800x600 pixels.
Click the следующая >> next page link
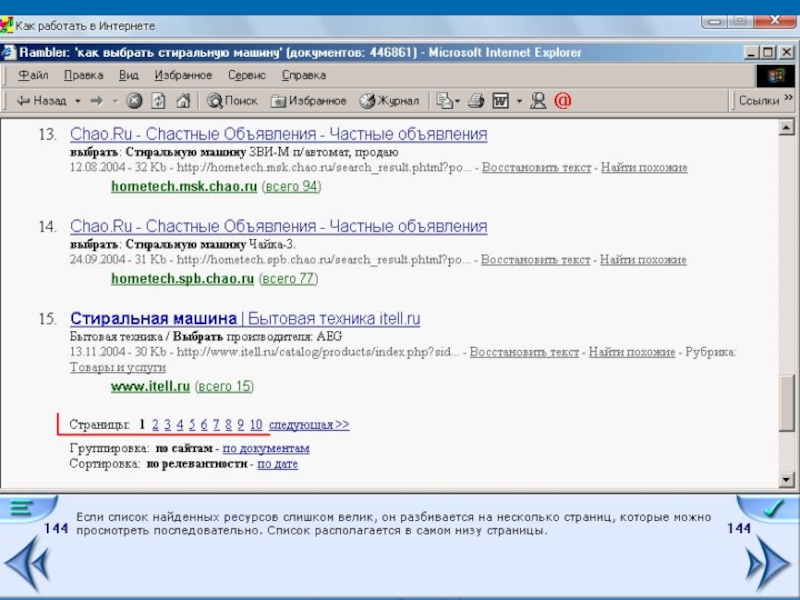(x=309, y=424)
